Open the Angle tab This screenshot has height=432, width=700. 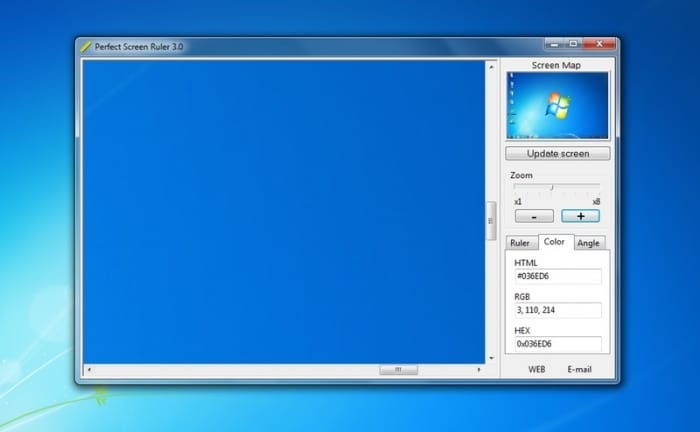(589, 243)
